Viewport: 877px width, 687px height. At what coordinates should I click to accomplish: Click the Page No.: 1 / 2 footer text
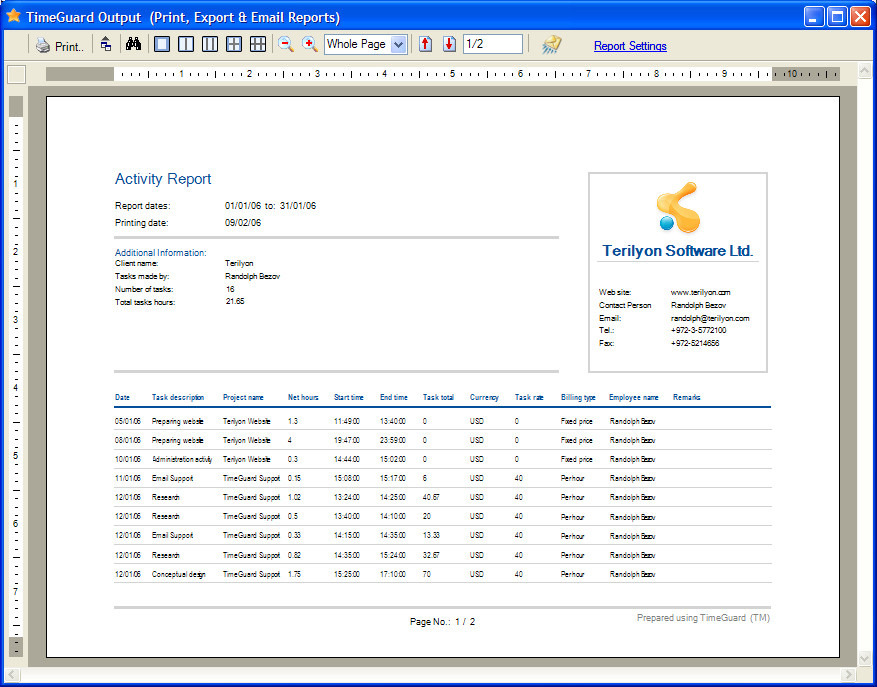442,622
